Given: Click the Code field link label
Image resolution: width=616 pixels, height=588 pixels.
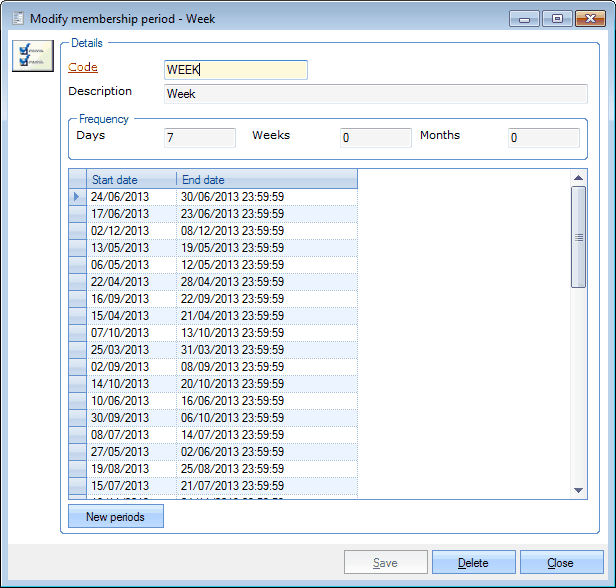Looking at the screenshot, I should [83, 68].
